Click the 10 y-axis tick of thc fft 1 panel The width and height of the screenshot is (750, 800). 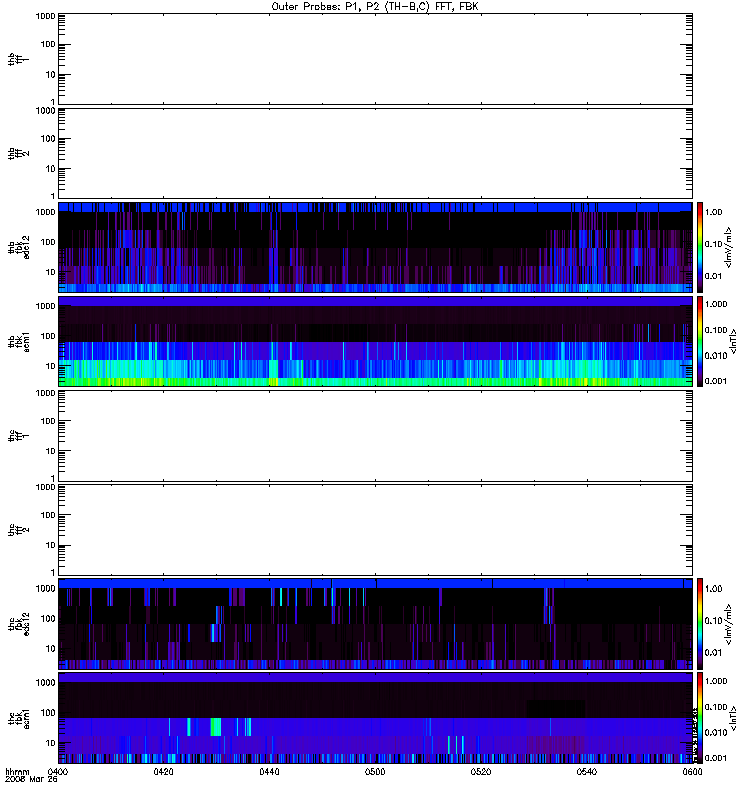point(51,451)
